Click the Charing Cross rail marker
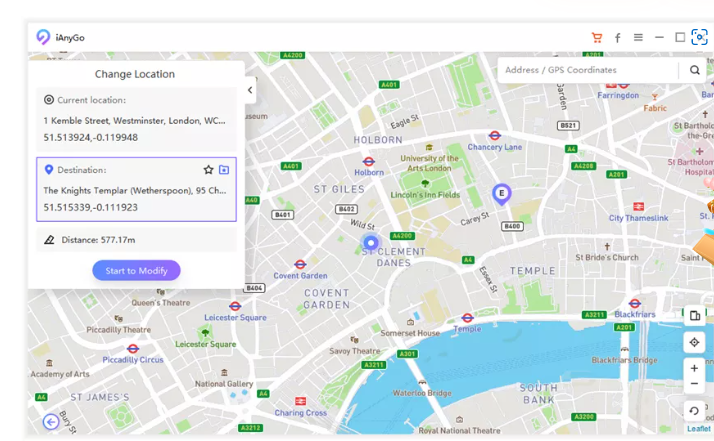 point(300,401)
